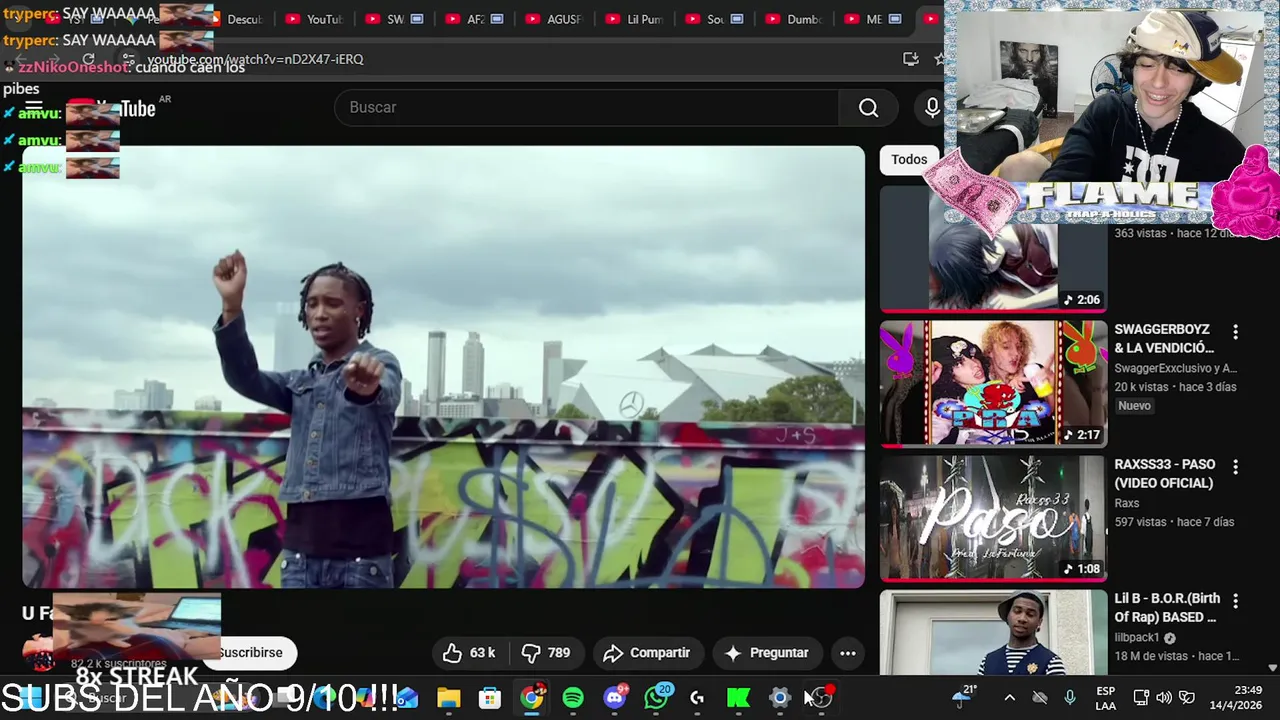Select the Todos filter chip
Image resolution: width=1280 pixels, height=720 pixels.
pyautogui.click(x=909, y=159)
